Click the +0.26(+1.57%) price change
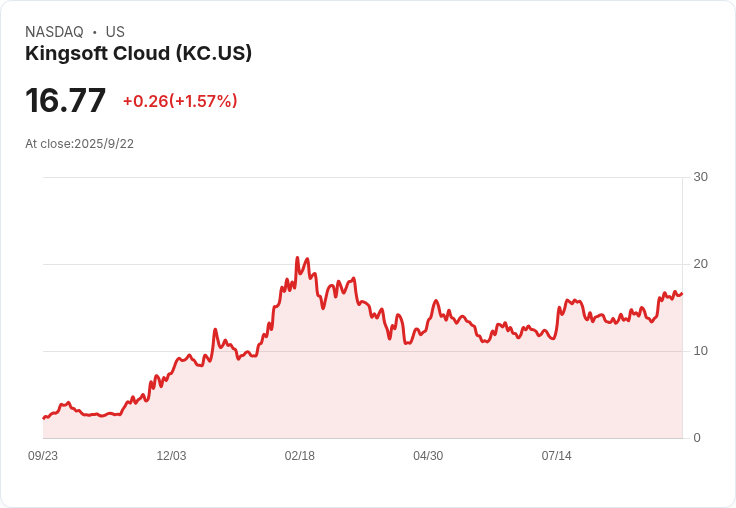This screenshot has width=736, height=508. 180,101
